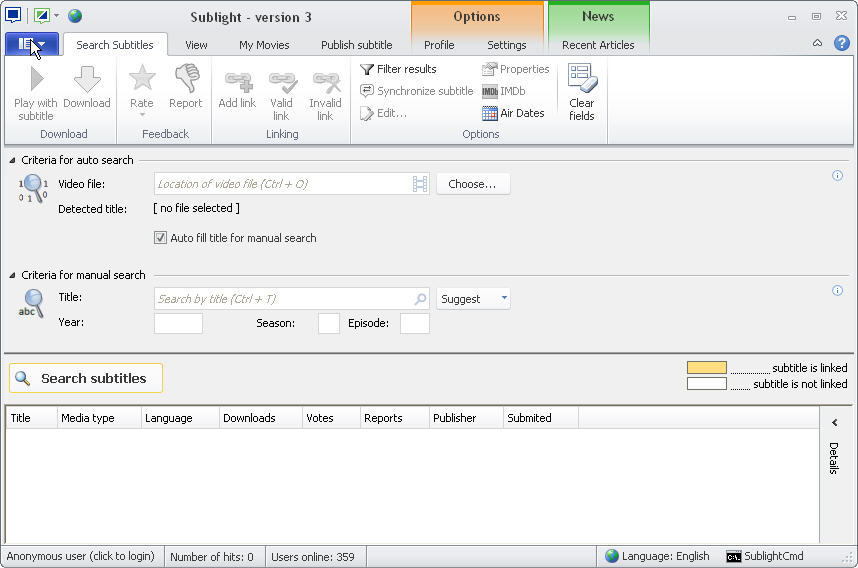Image resolution: width=858 pixels, height=568 pixels.
Task: Open subtitle Properties option
Action: [515, 69]
